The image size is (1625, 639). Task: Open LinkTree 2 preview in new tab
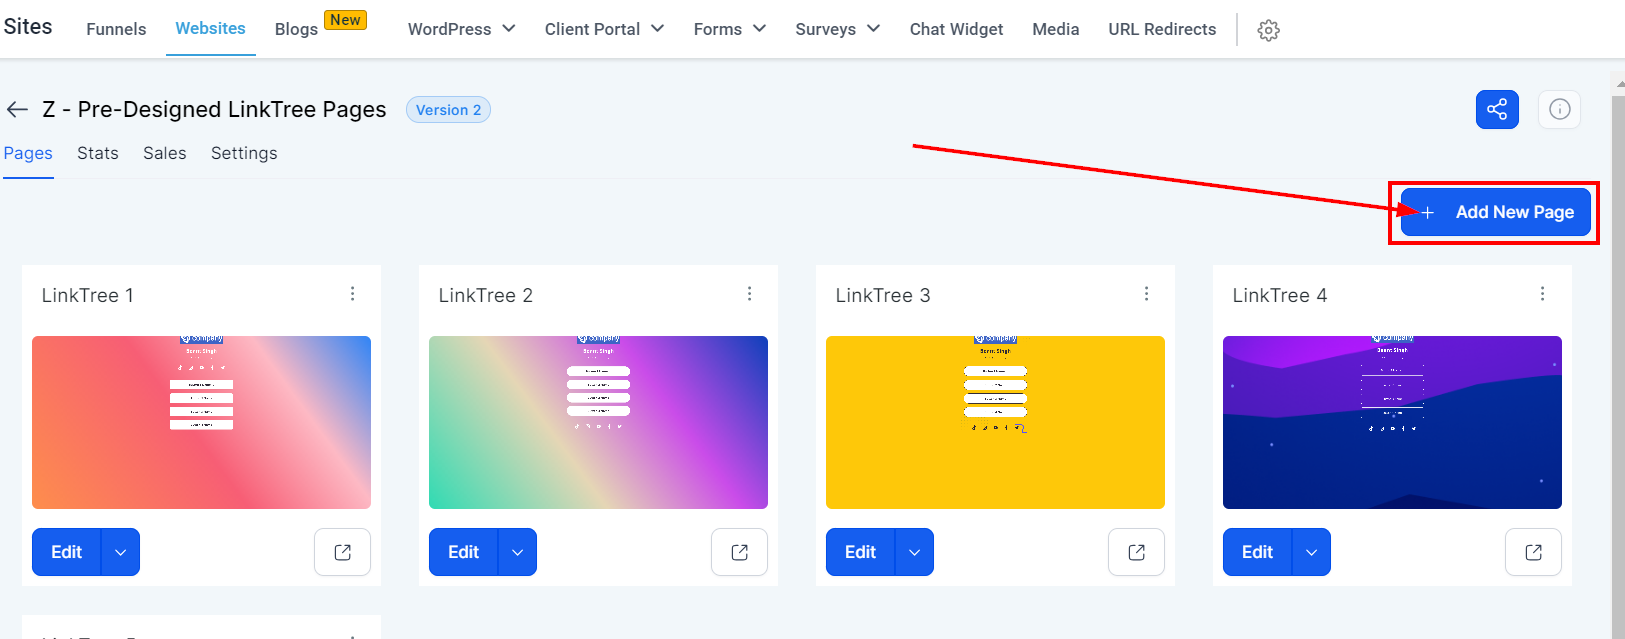click(739, 552)
